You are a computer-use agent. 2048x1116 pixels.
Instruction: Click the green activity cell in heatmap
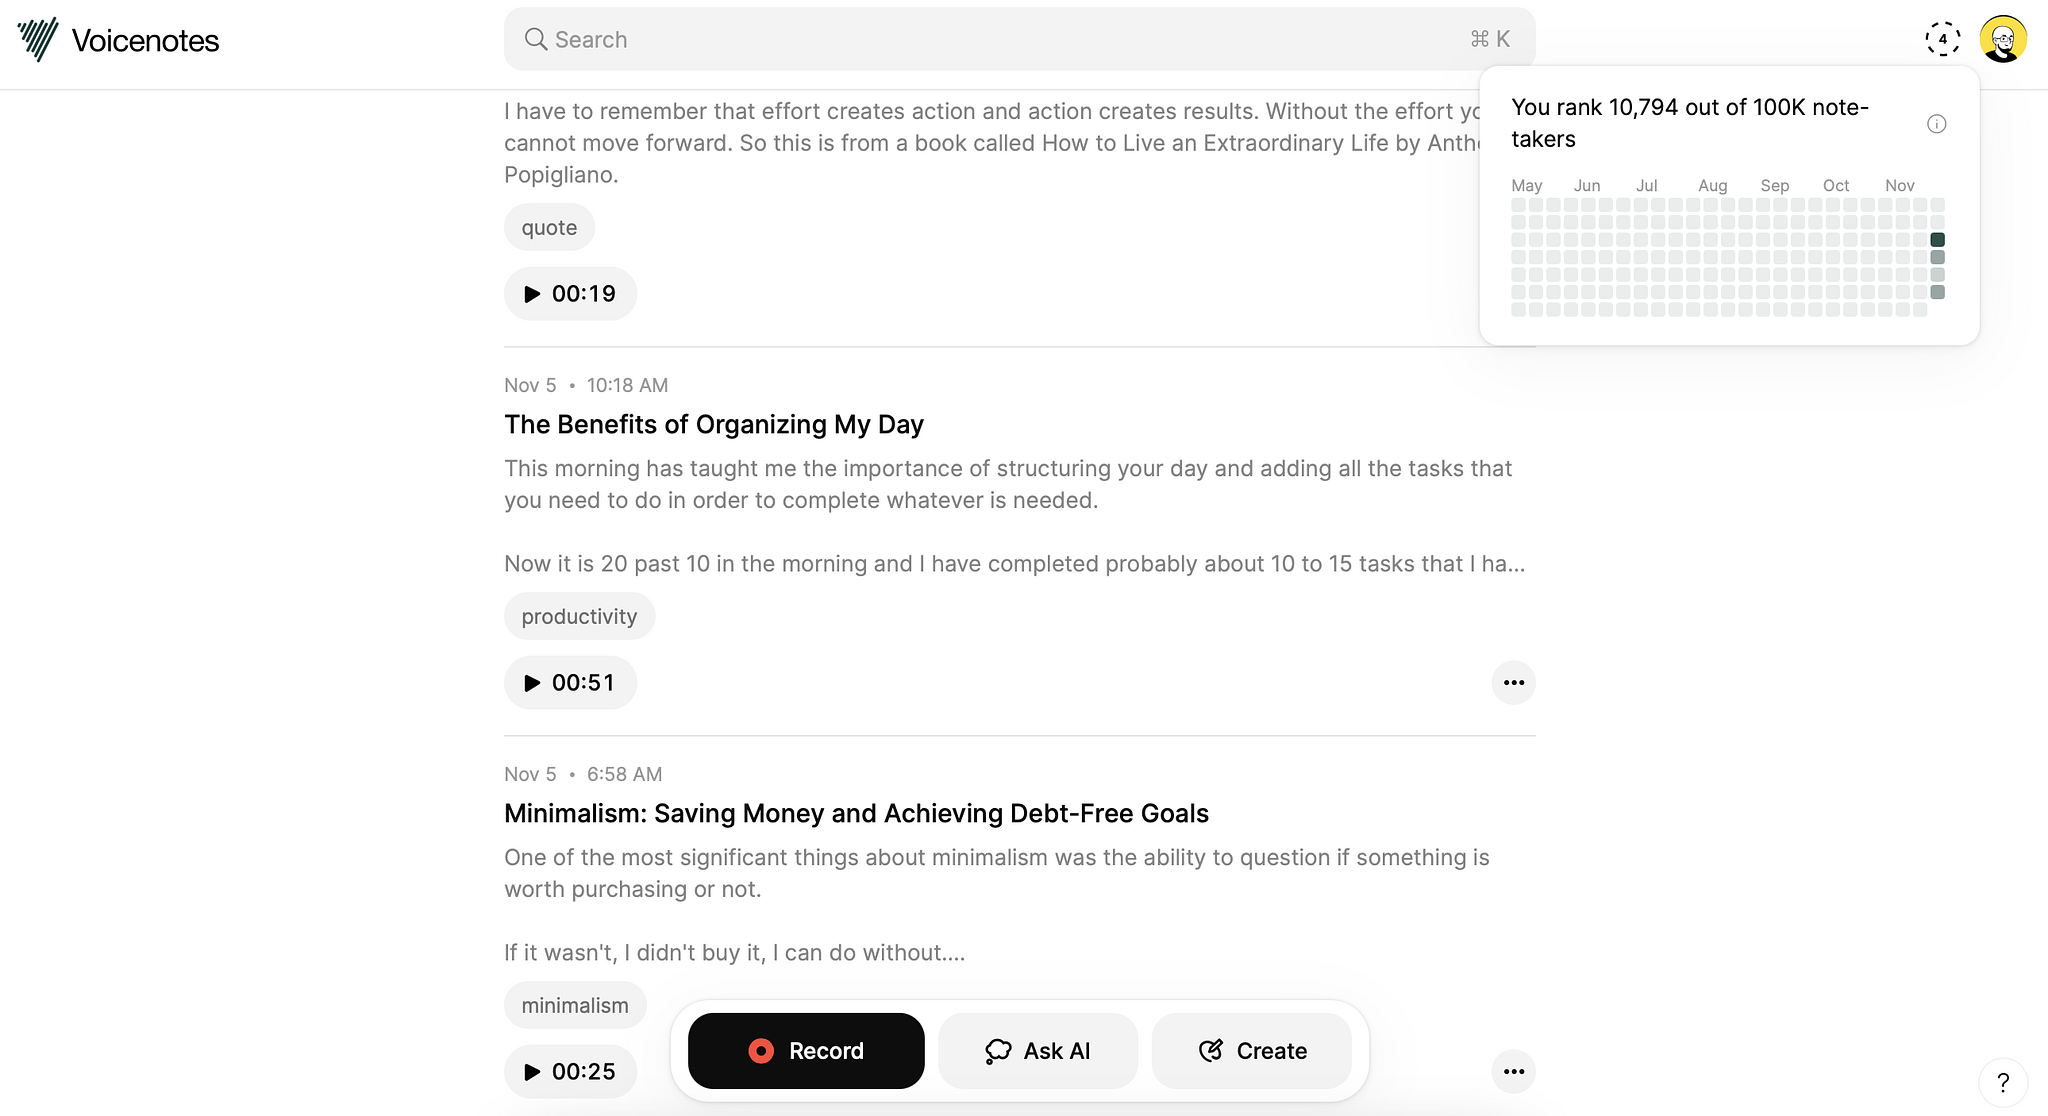pos(1938,239)
